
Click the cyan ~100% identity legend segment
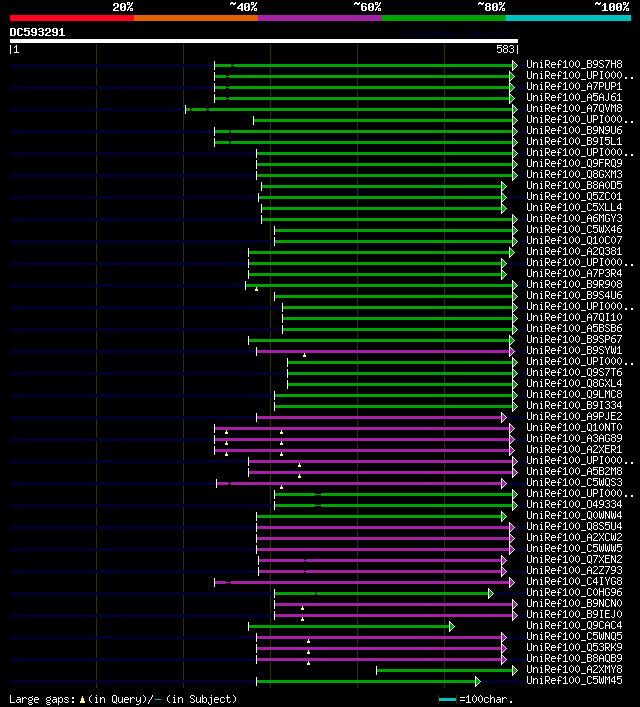coord(568,18)
